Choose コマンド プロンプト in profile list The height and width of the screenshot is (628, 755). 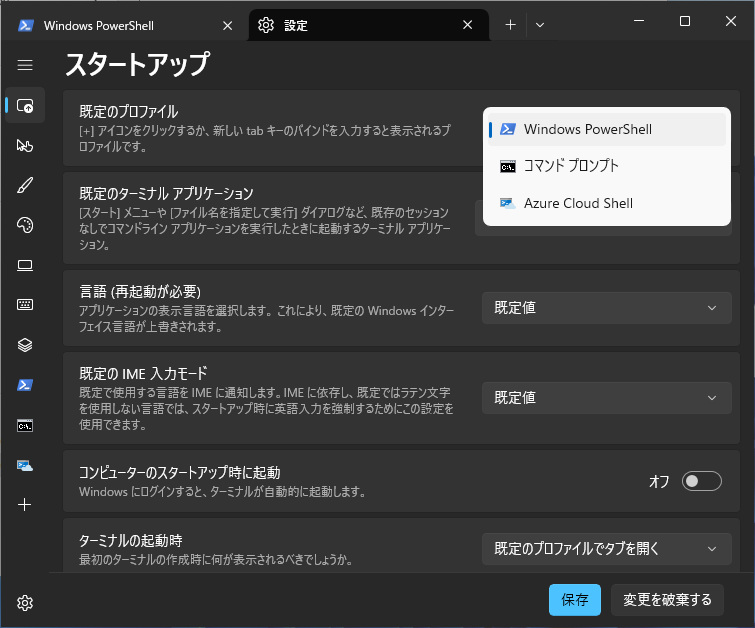[x=607, y=166]
